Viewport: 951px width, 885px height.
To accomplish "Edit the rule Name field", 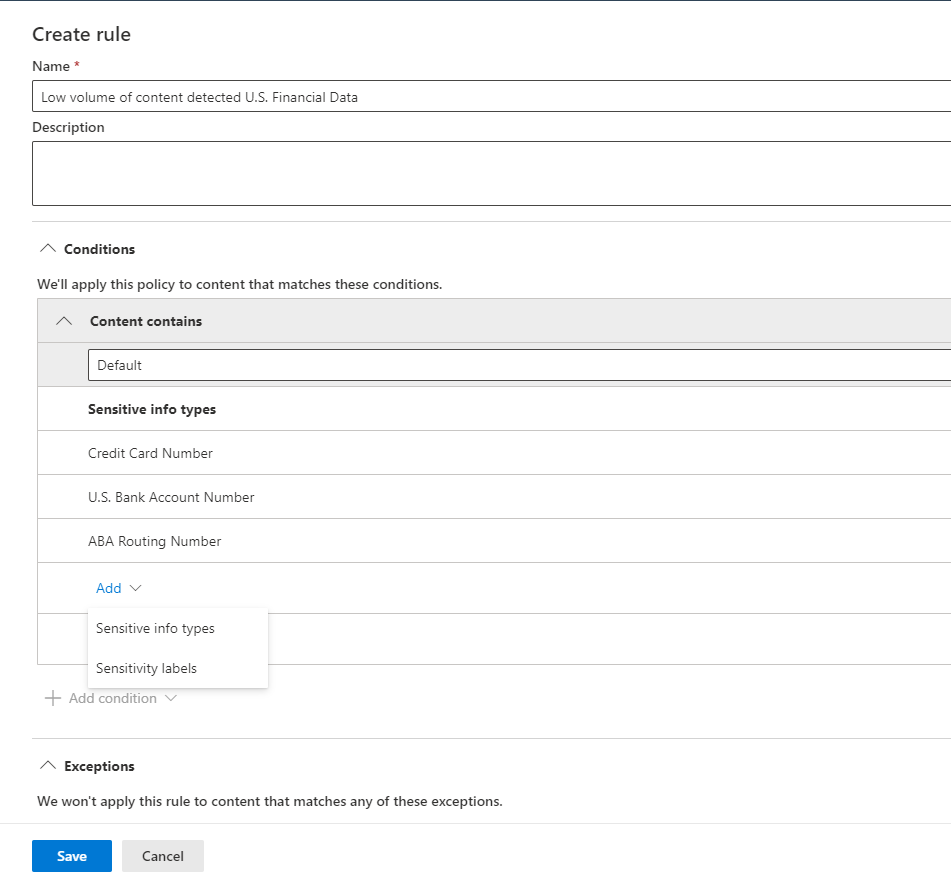I will click(400, 96).
